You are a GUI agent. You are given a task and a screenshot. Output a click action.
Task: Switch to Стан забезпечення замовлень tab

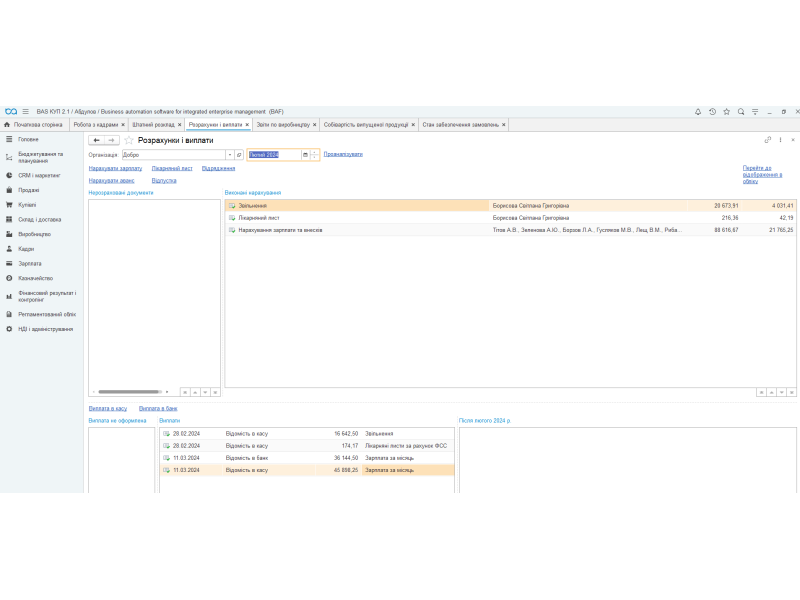point(460,124)
